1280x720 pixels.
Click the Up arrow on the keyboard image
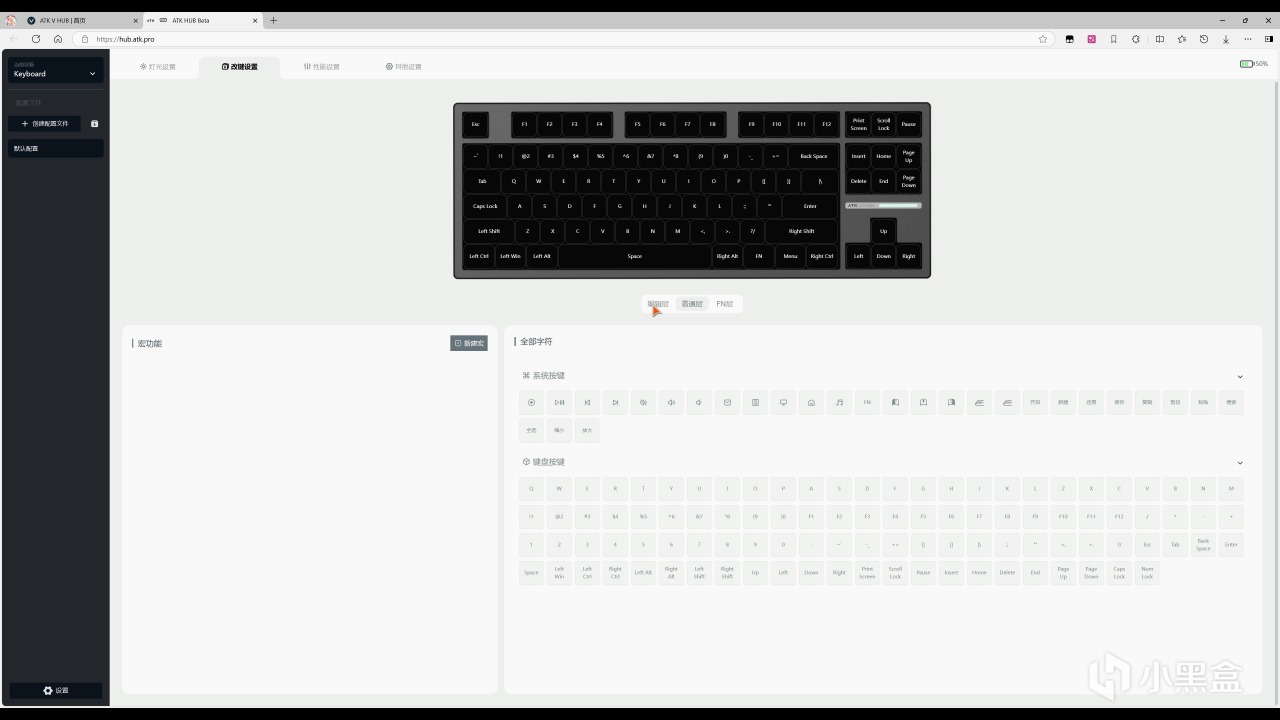883,231
